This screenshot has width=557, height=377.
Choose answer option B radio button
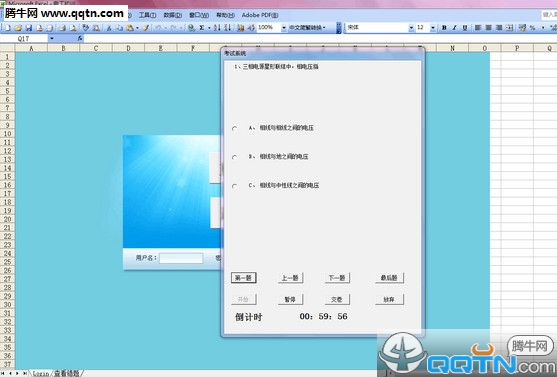pyautogui.click(x=234, y=157)
